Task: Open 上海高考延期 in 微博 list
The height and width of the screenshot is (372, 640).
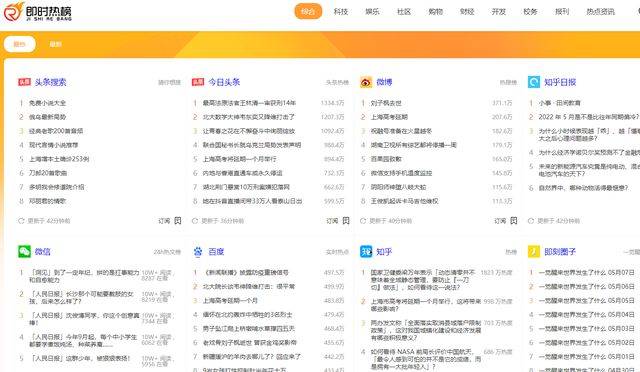Action: point(389,117)
